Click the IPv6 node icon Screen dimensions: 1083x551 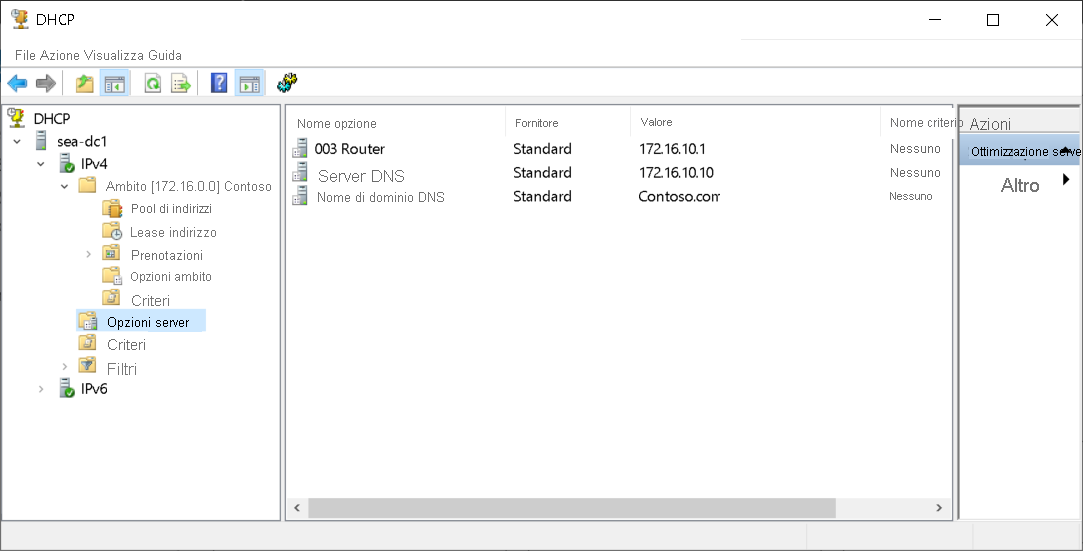click(x=66, y=388)
